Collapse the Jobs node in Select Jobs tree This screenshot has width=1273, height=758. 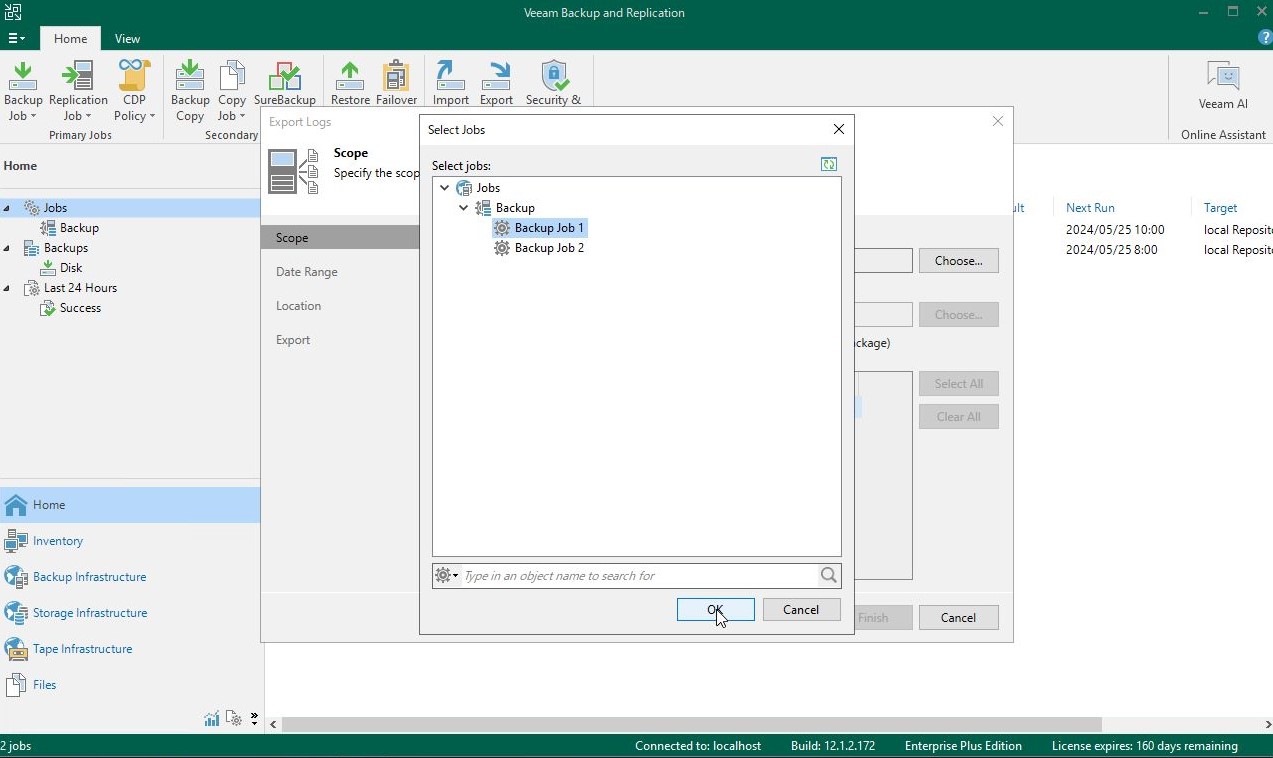click(x=445, y=188)
